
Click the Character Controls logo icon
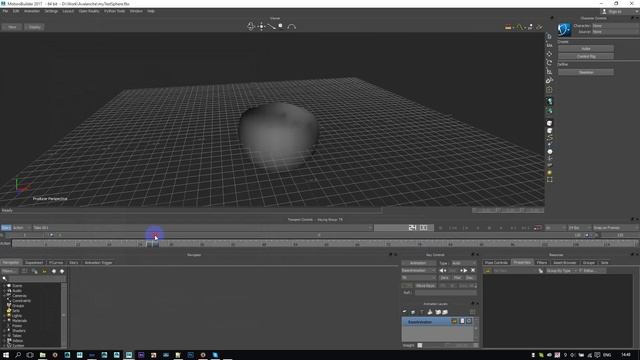pos(564,29)
